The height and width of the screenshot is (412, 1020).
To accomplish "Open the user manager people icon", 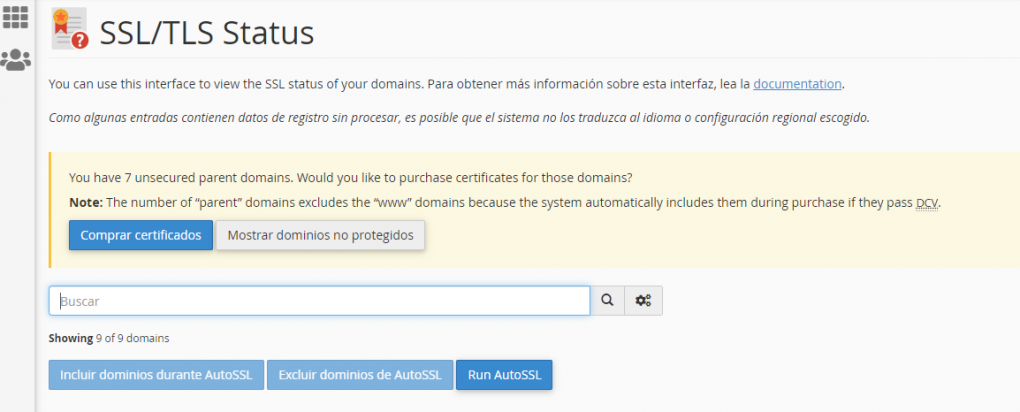I will (x=16, y=60).
